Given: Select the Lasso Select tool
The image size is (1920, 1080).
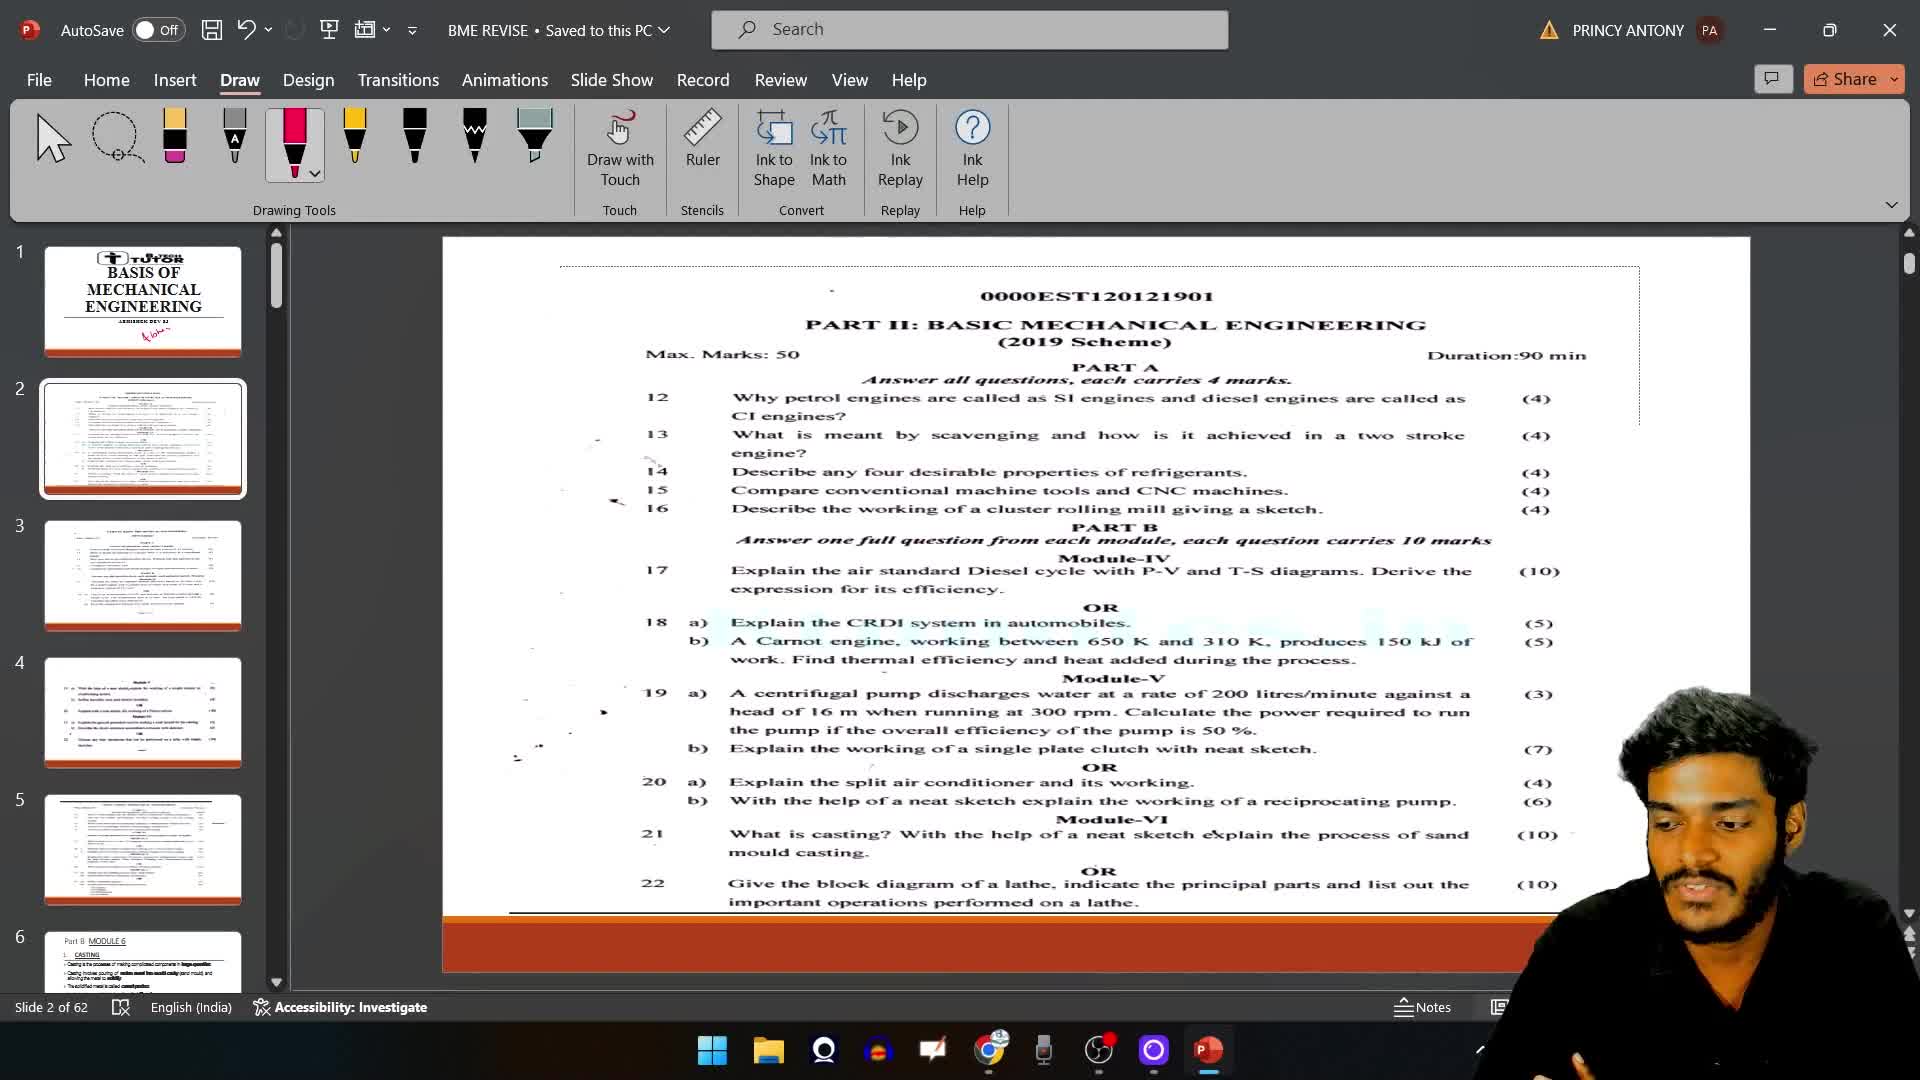Looking at the screenshot, I should click(x=117, y=137).
